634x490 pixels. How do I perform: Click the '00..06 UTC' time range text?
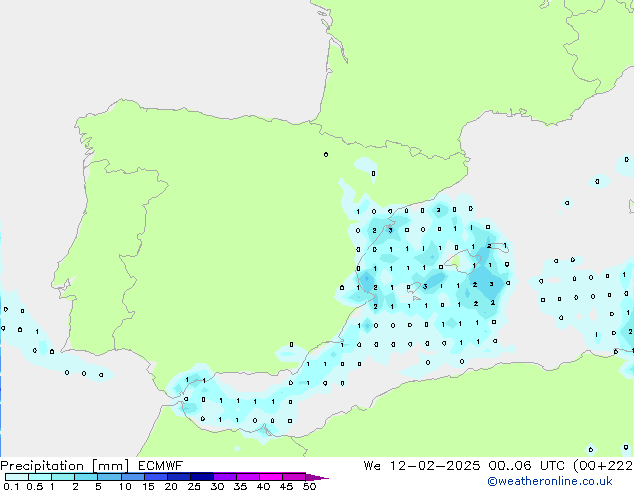pyautogui.click(x=526, y=466)
